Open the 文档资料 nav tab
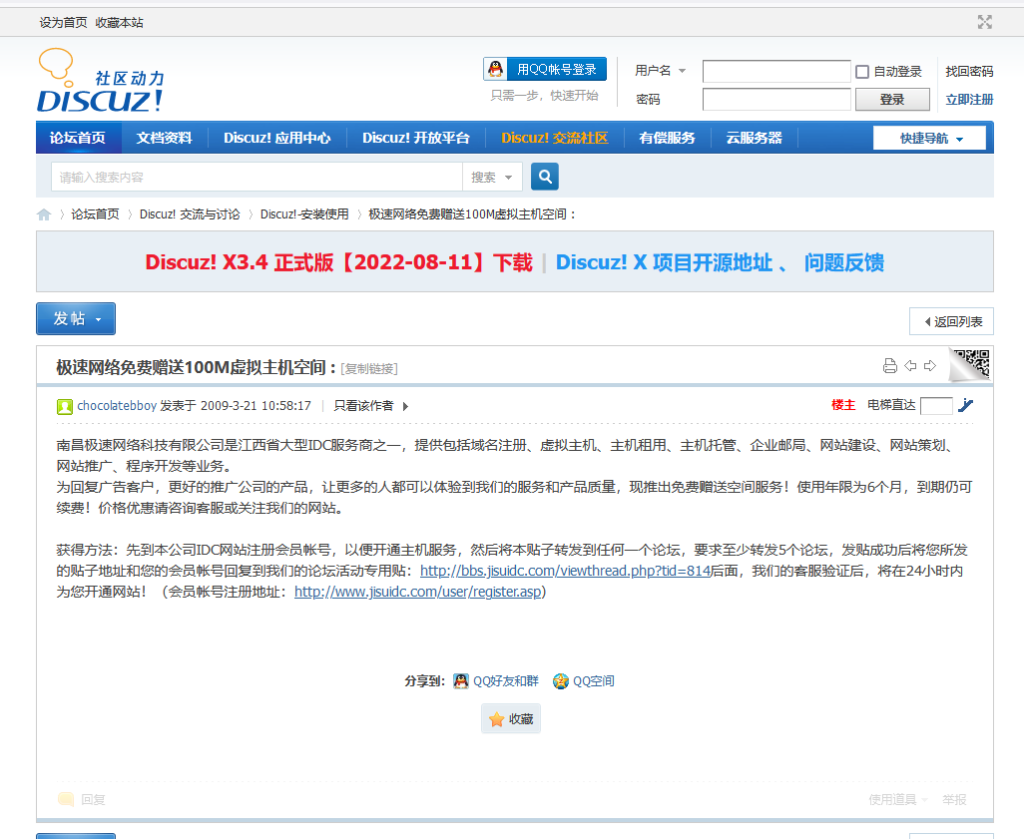The height and width of the screenshot is (839, 1024). point(164,138)
